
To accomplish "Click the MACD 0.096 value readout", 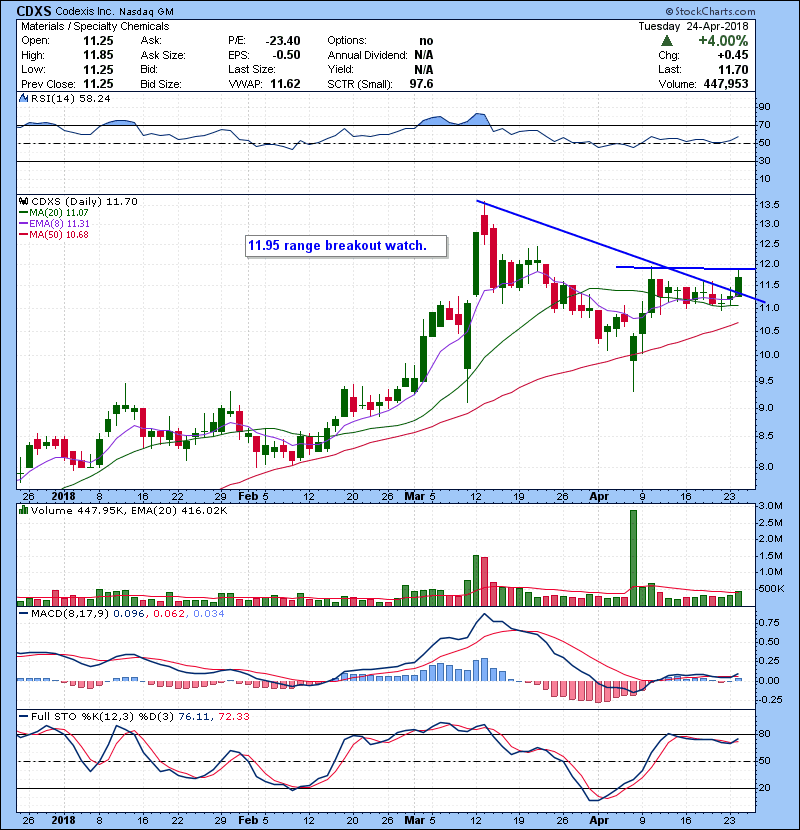I will click(x=129, y=614).
